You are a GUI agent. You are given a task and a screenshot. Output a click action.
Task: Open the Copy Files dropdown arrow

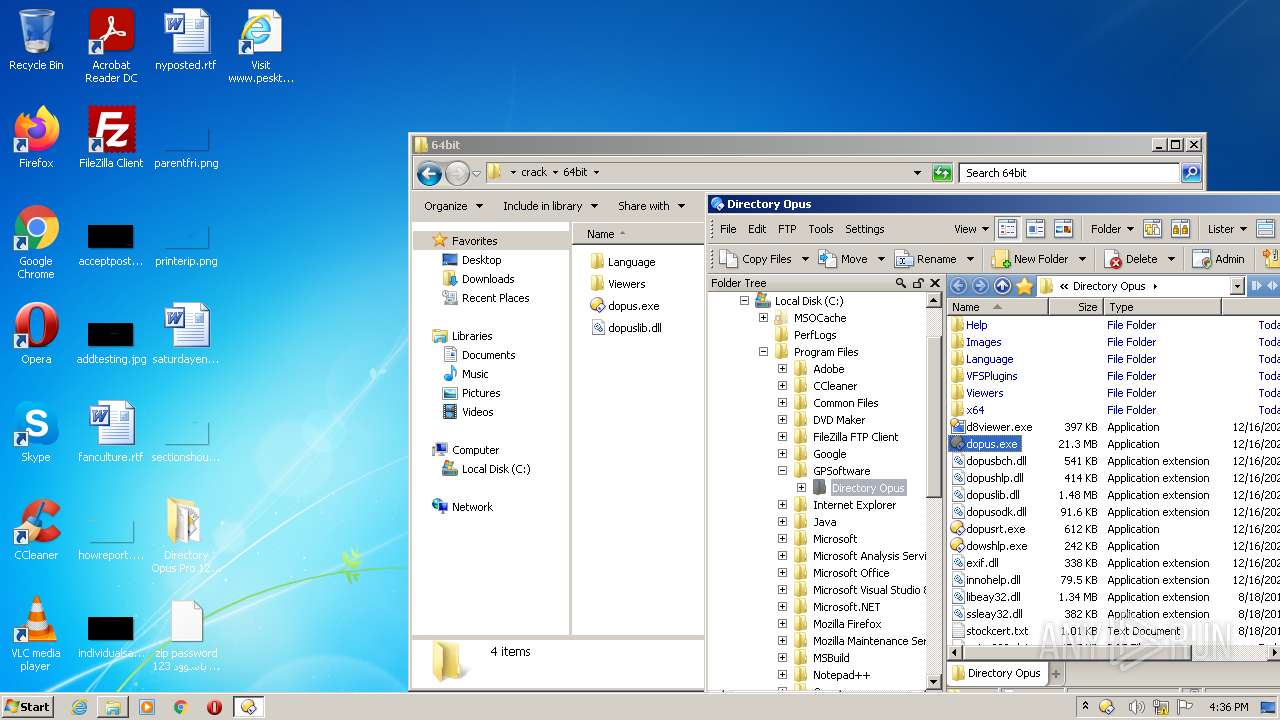point(805,259)
